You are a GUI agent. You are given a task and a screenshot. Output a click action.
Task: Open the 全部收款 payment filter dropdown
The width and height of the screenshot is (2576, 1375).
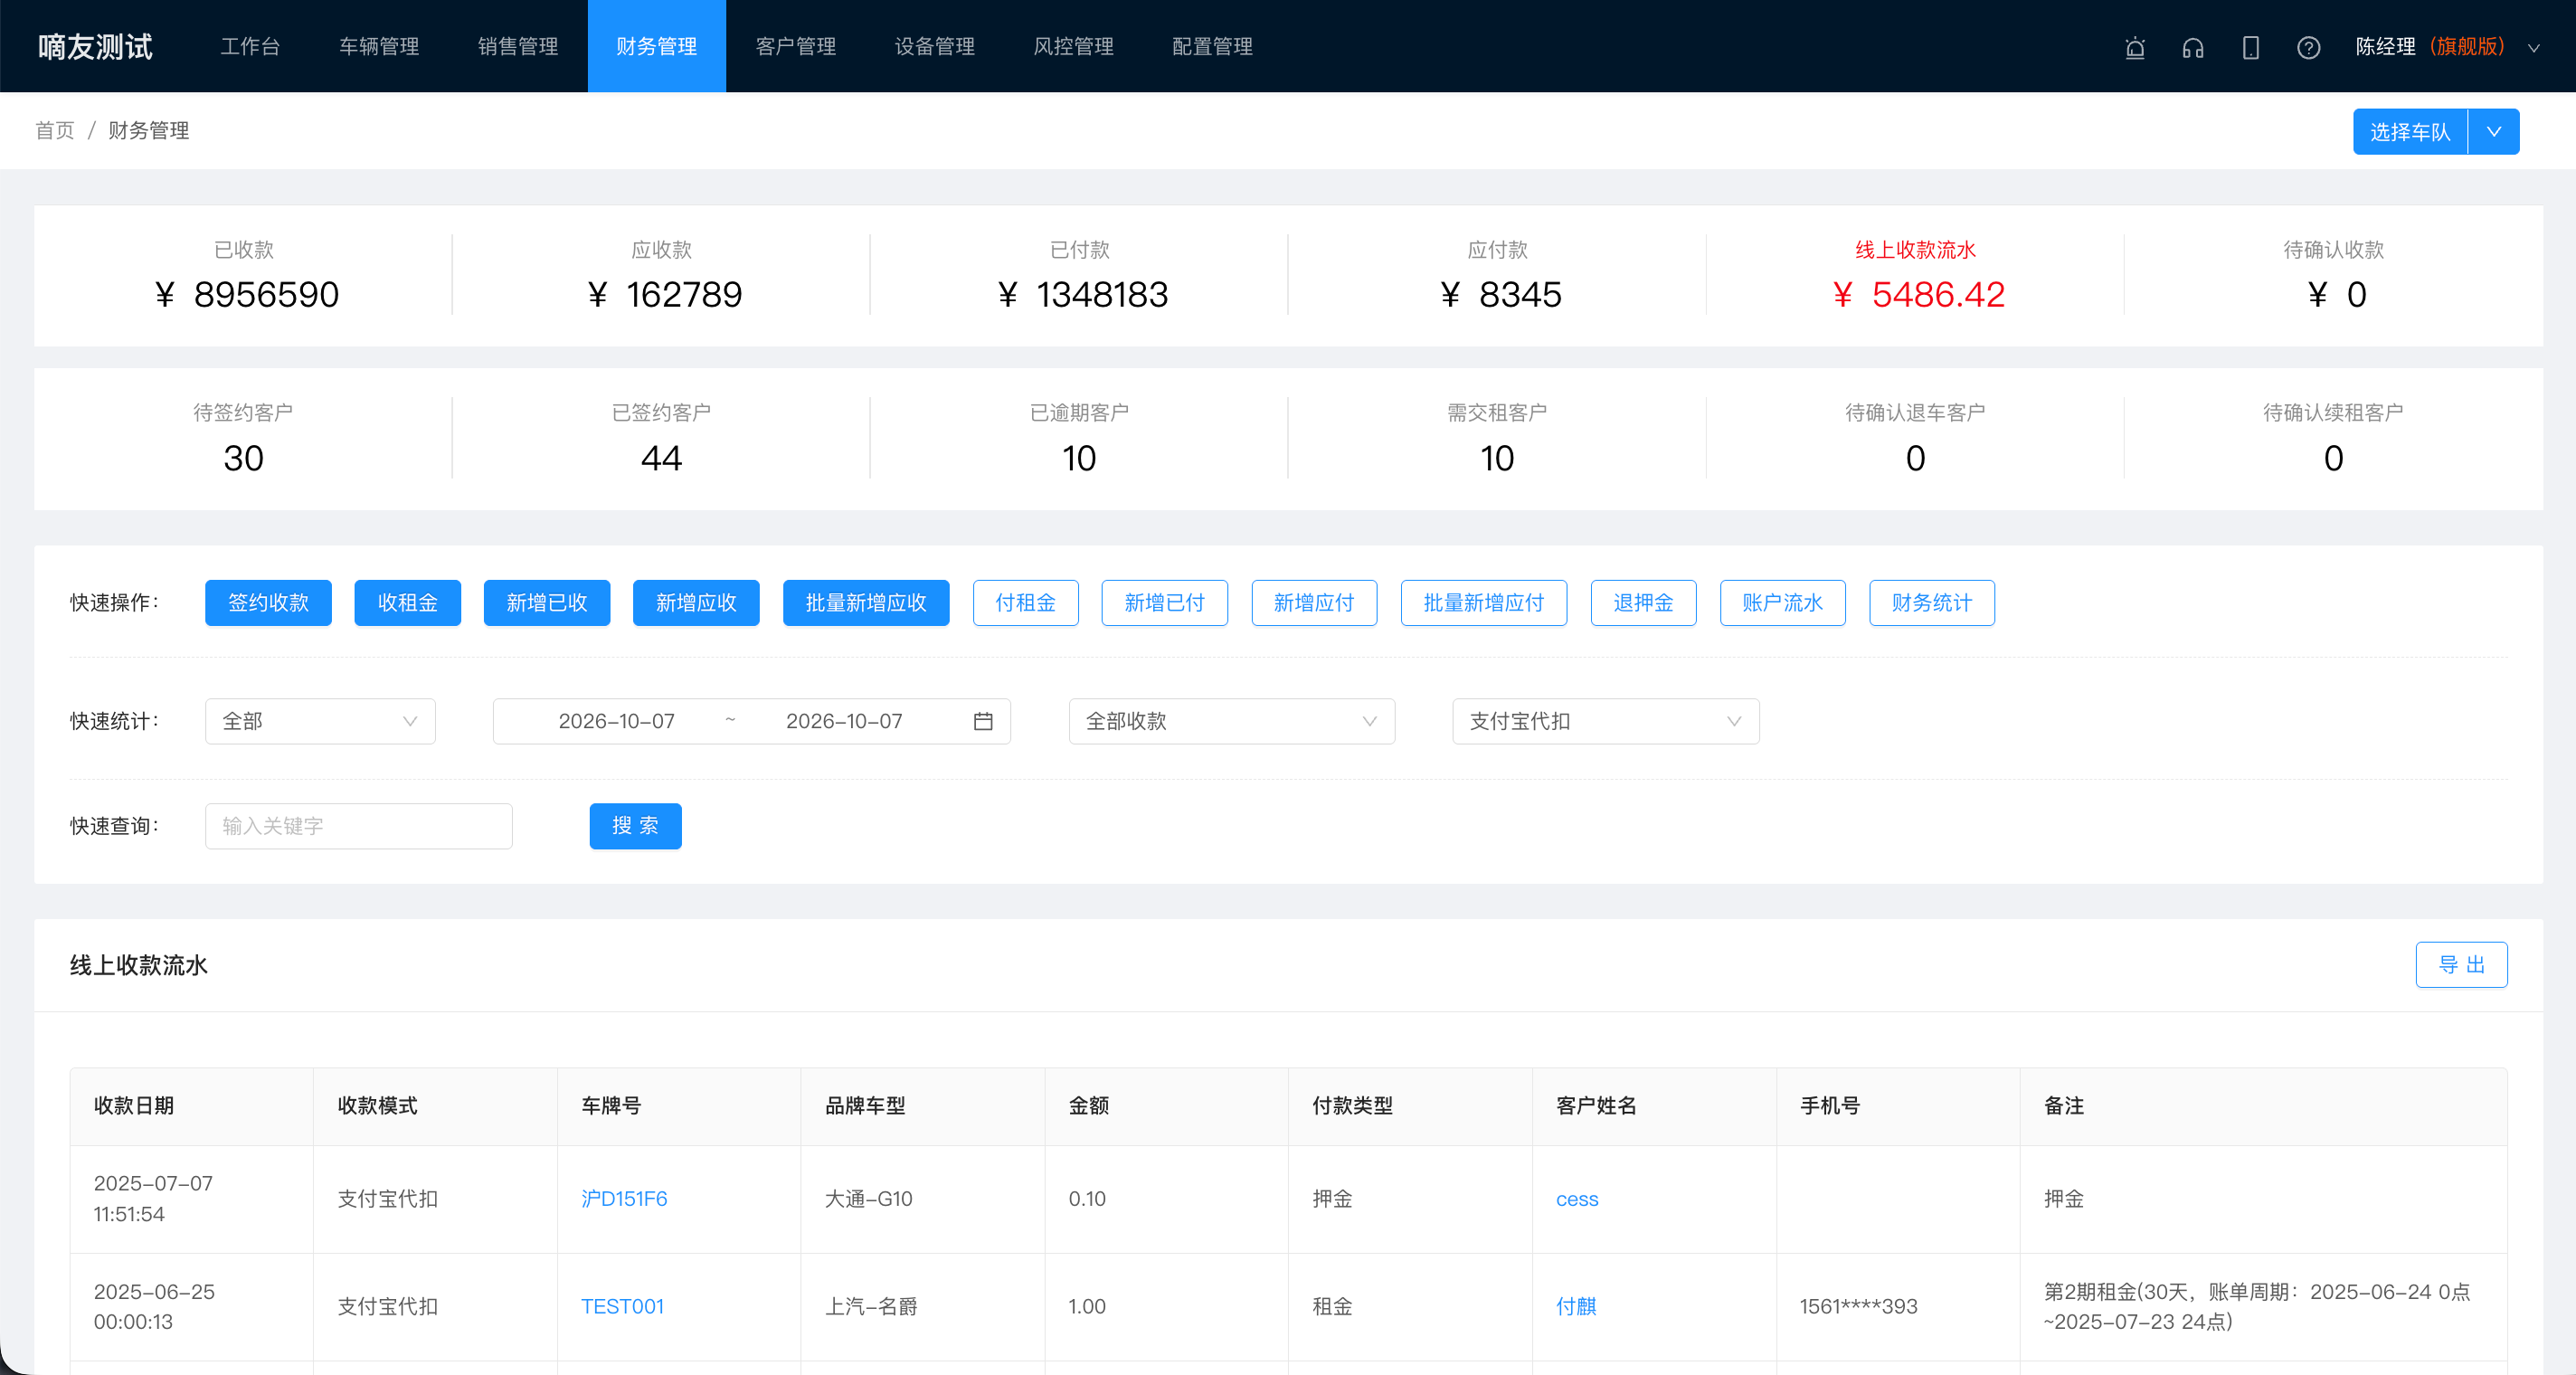tap(1232, 721)
